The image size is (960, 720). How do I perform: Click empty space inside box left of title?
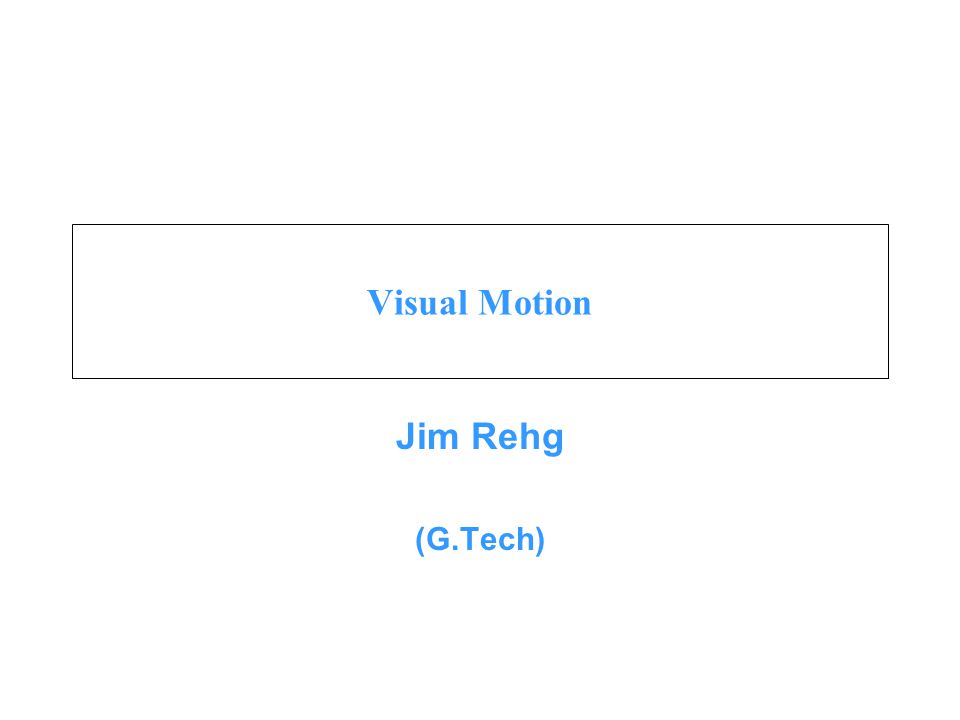click(219, 301)
